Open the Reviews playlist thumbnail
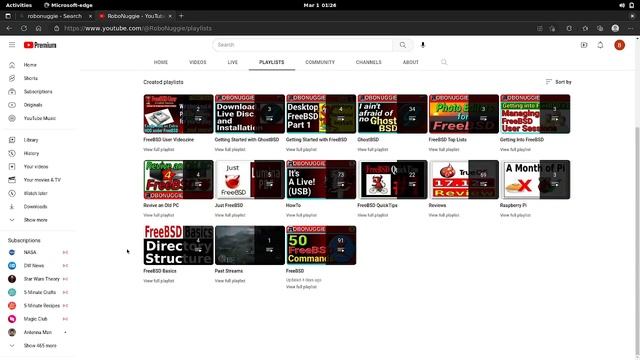 464,180
